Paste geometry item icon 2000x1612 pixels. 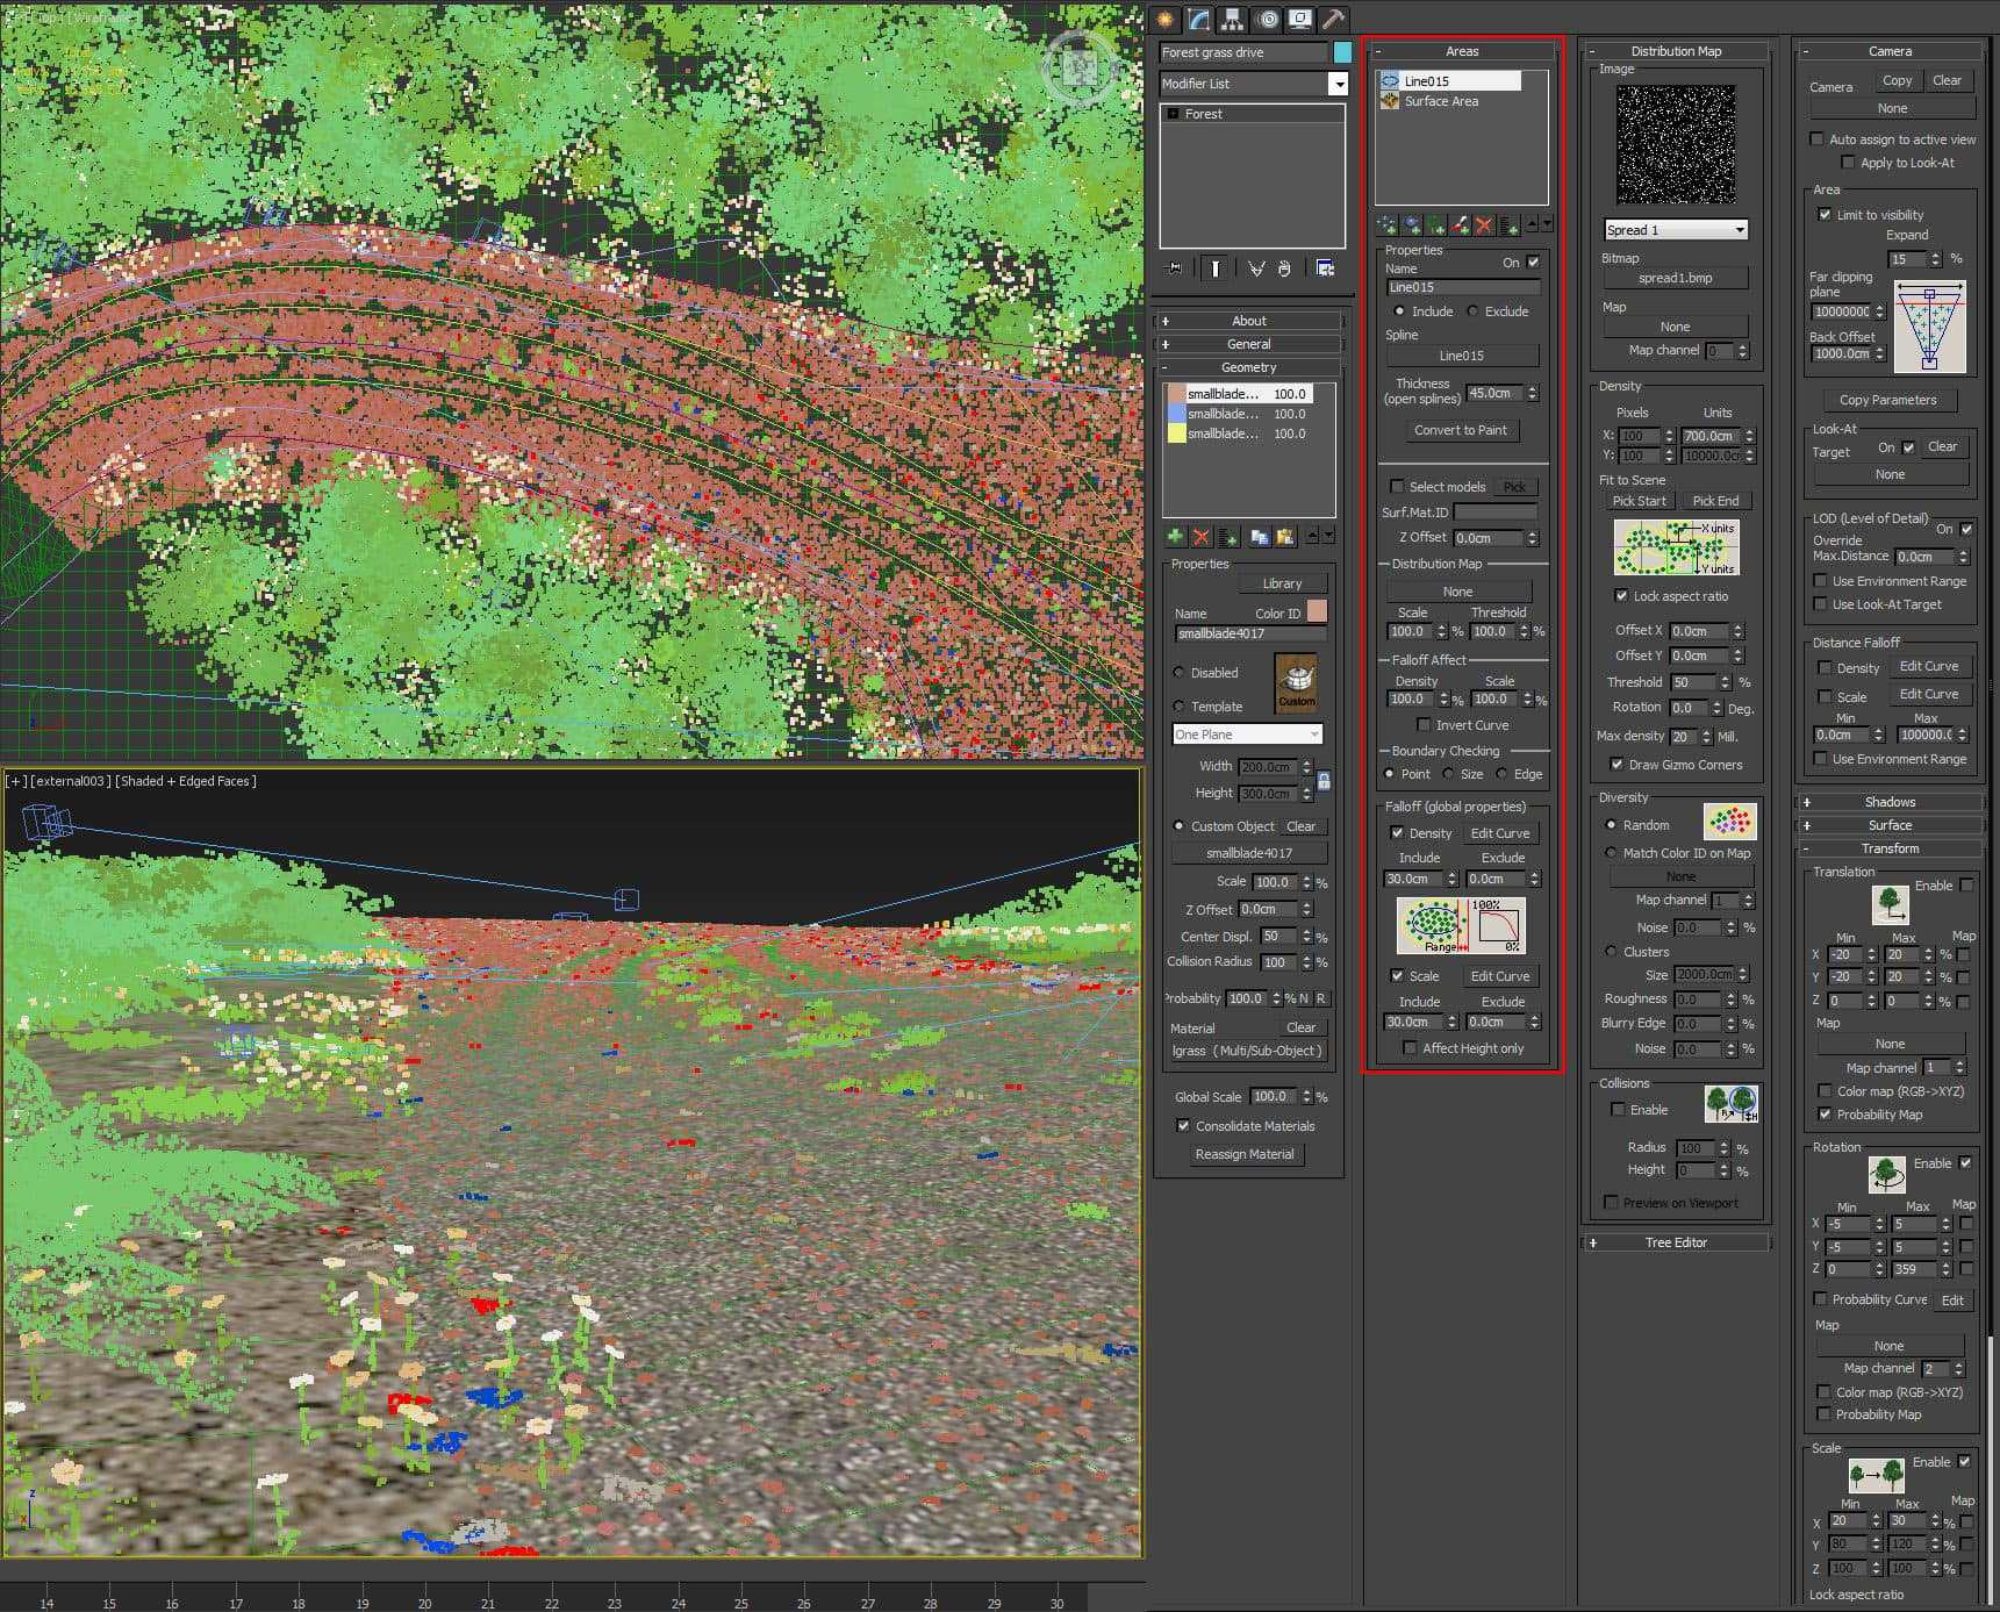pyautogui.click(x=1285, y=537)
